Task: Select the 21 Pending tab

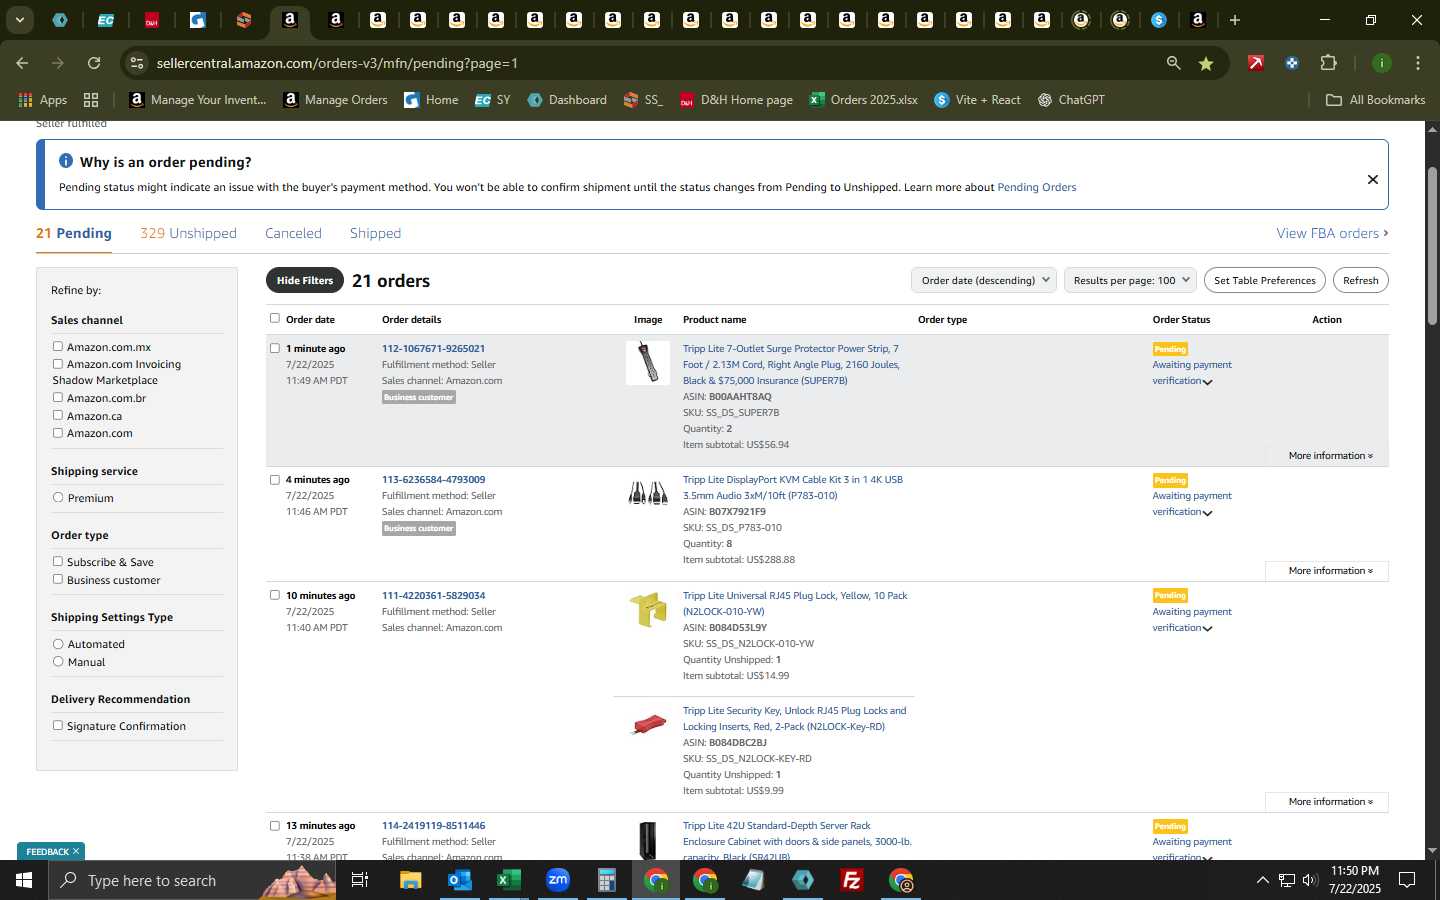Action: point(74,233)
